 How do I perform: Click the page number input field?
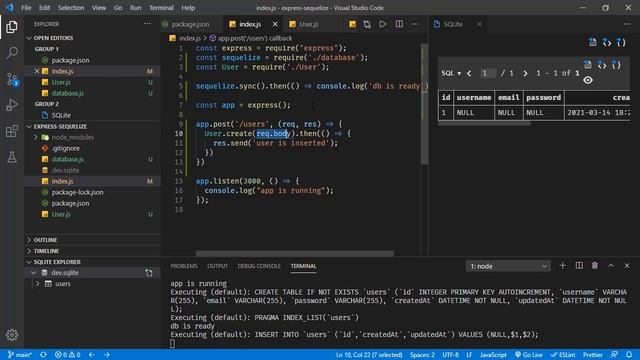point(488,73)
